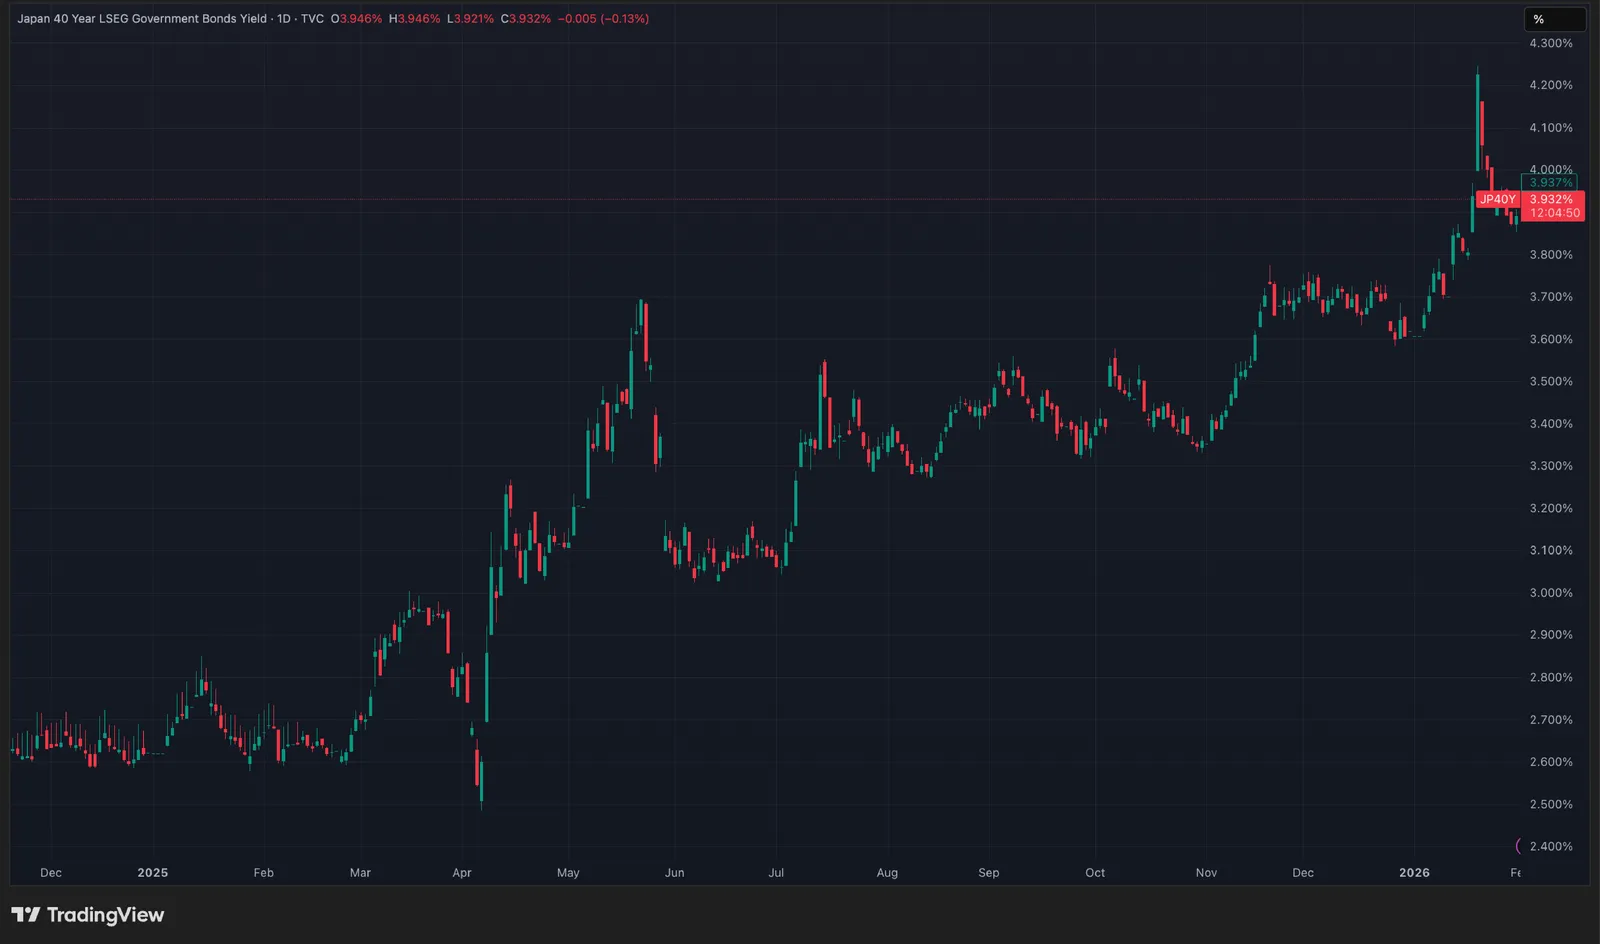Image resolution: width=1600 pixels, height=944 pixels.
Task: Click the Oct label on the time axis
Action: pyautogui.click(x=1096, y=873)
